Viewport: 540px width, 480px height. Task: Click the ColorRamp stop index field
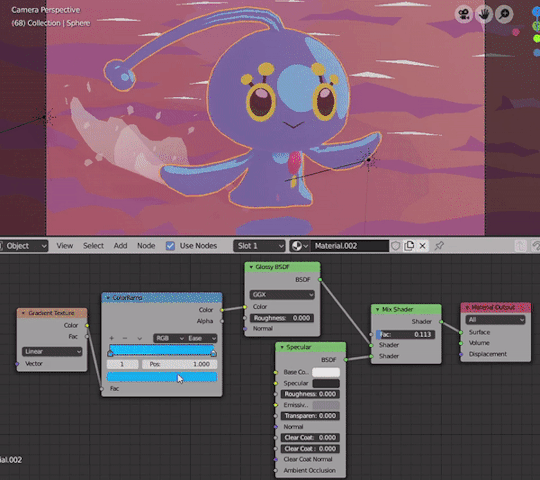[123, 364]
